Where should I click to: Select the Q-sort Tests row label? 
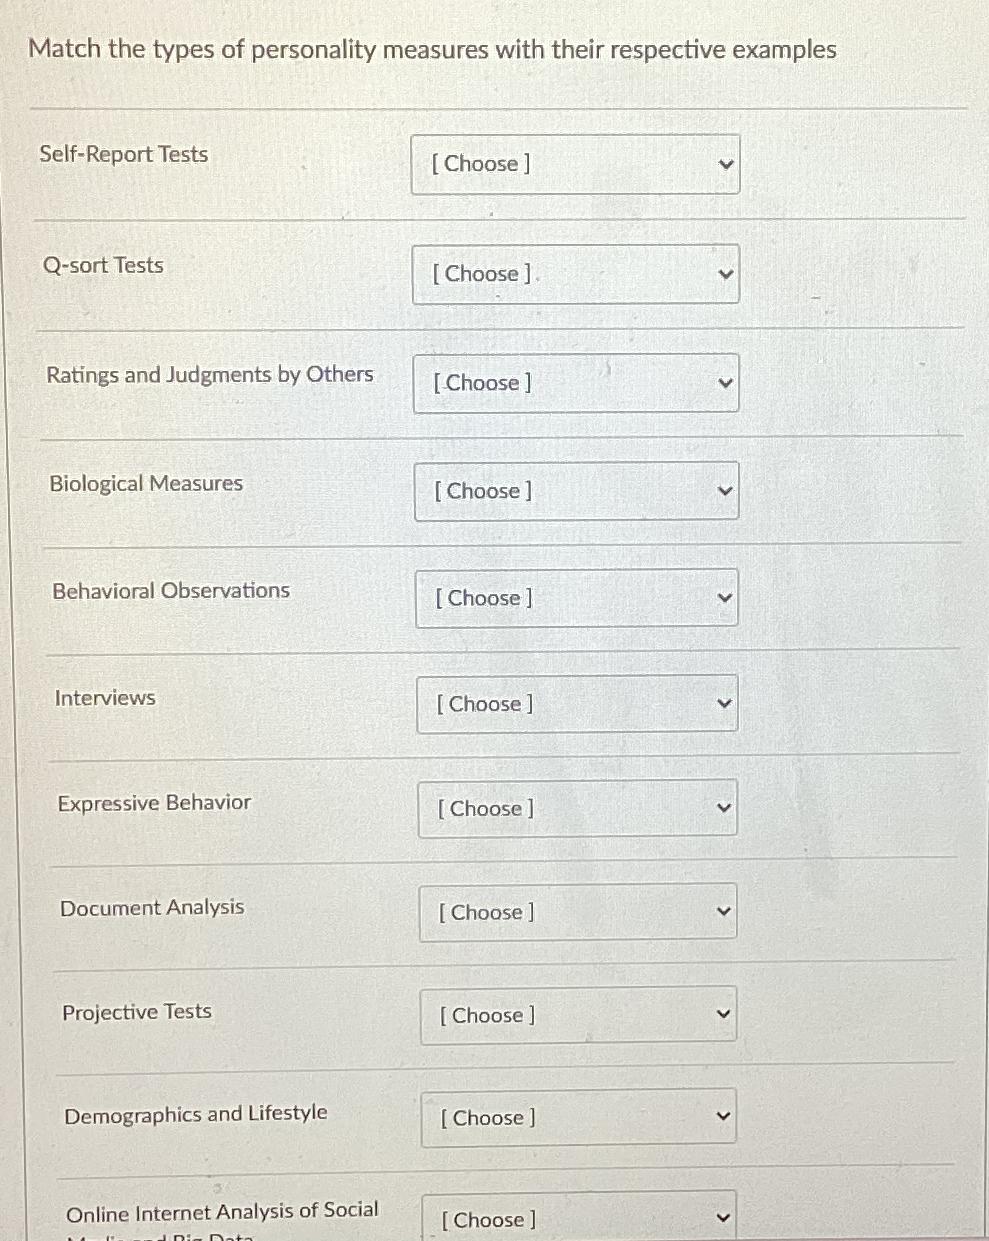[104, 265]
